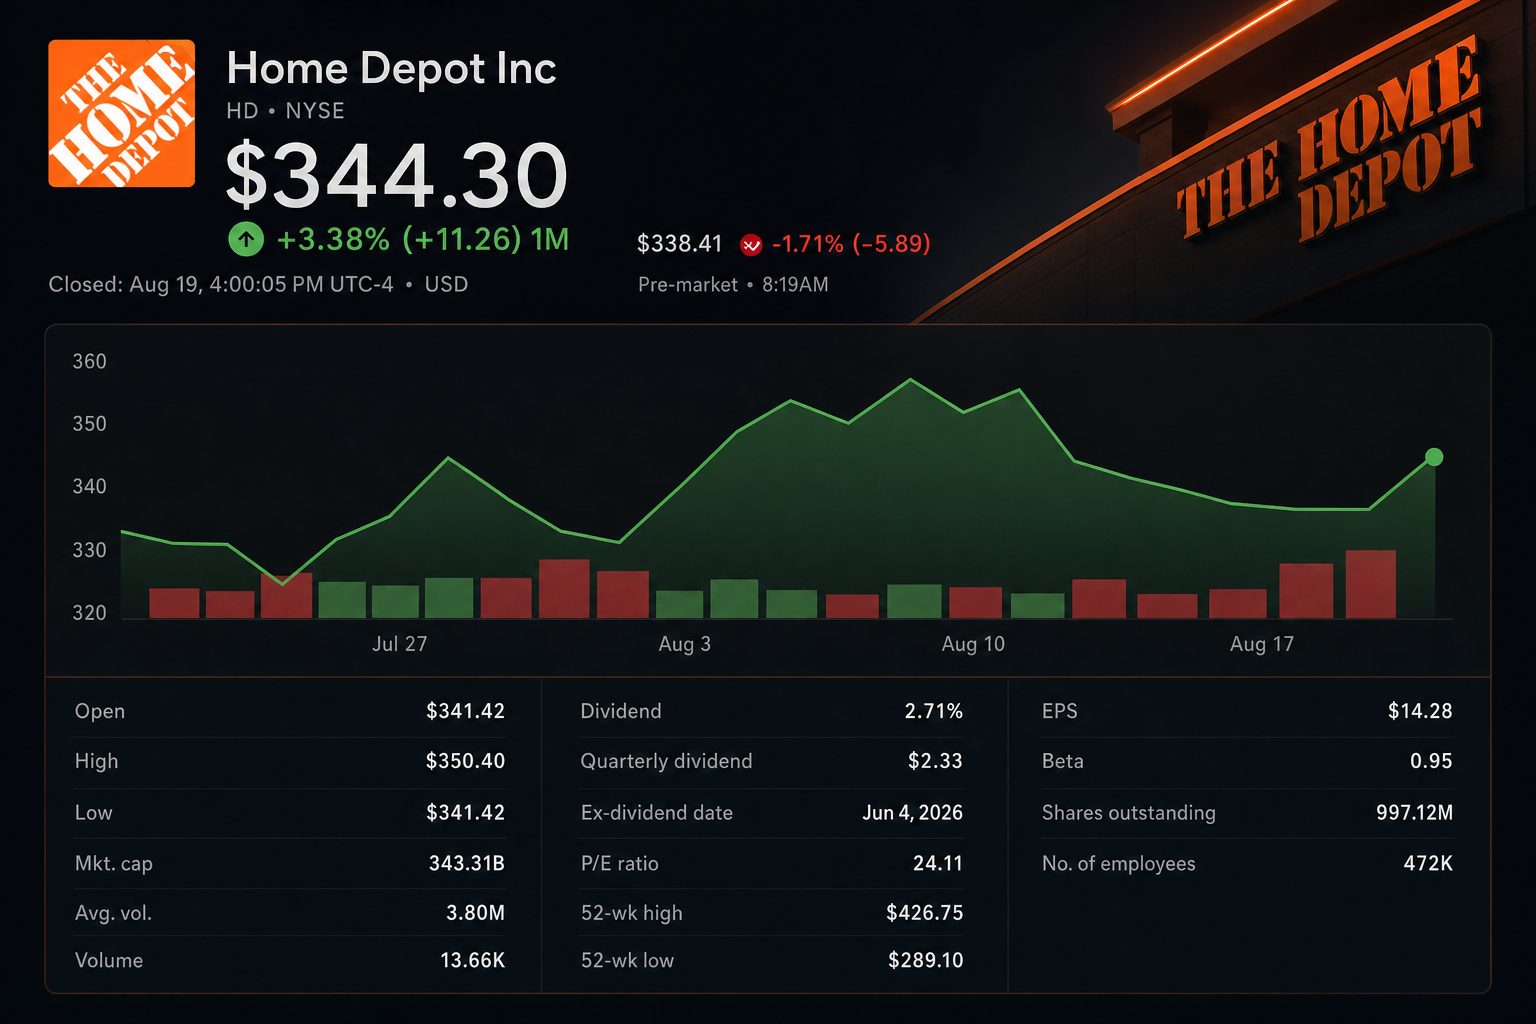
Task: Click the $350.40 High value
Action: pyautogui.click(x=465, y=761)
